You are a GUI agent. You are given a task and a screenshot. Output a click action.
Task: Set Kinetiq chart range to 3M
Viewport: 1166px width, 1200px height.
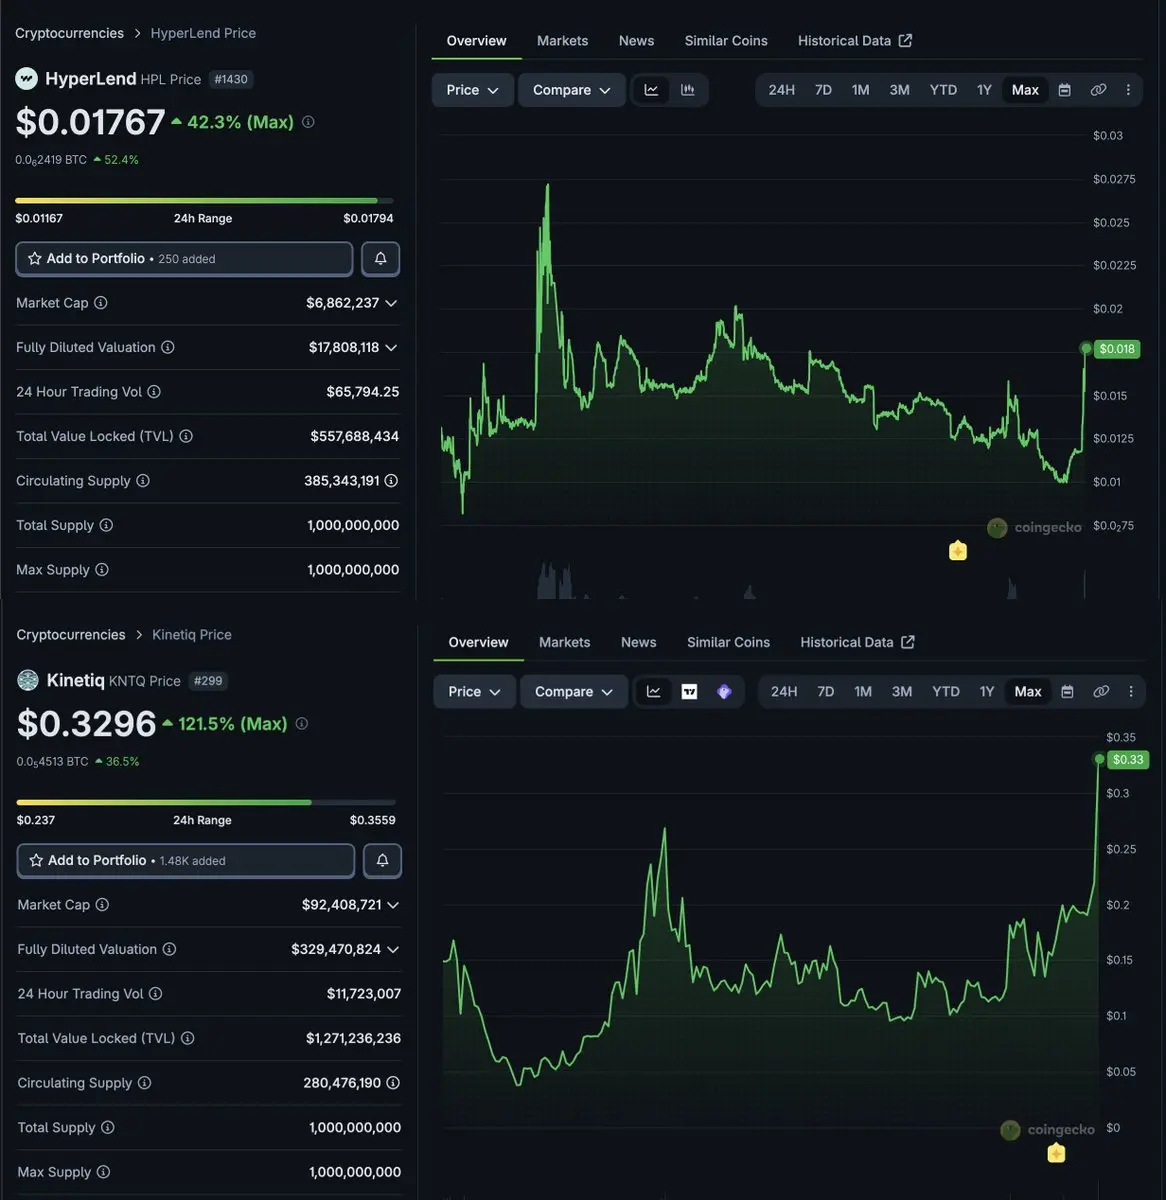(902, 692)
